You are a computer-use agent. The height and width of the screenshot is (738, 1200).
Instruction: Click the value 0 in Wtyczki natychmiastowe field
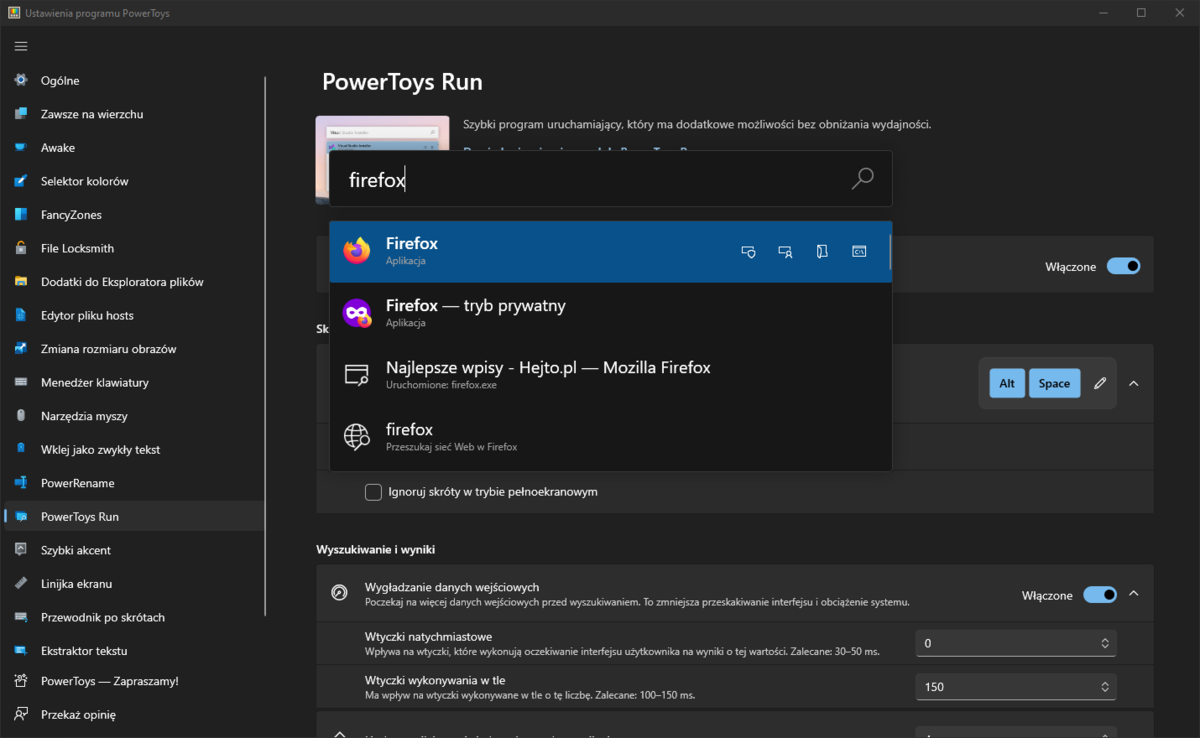pos(928,643)
